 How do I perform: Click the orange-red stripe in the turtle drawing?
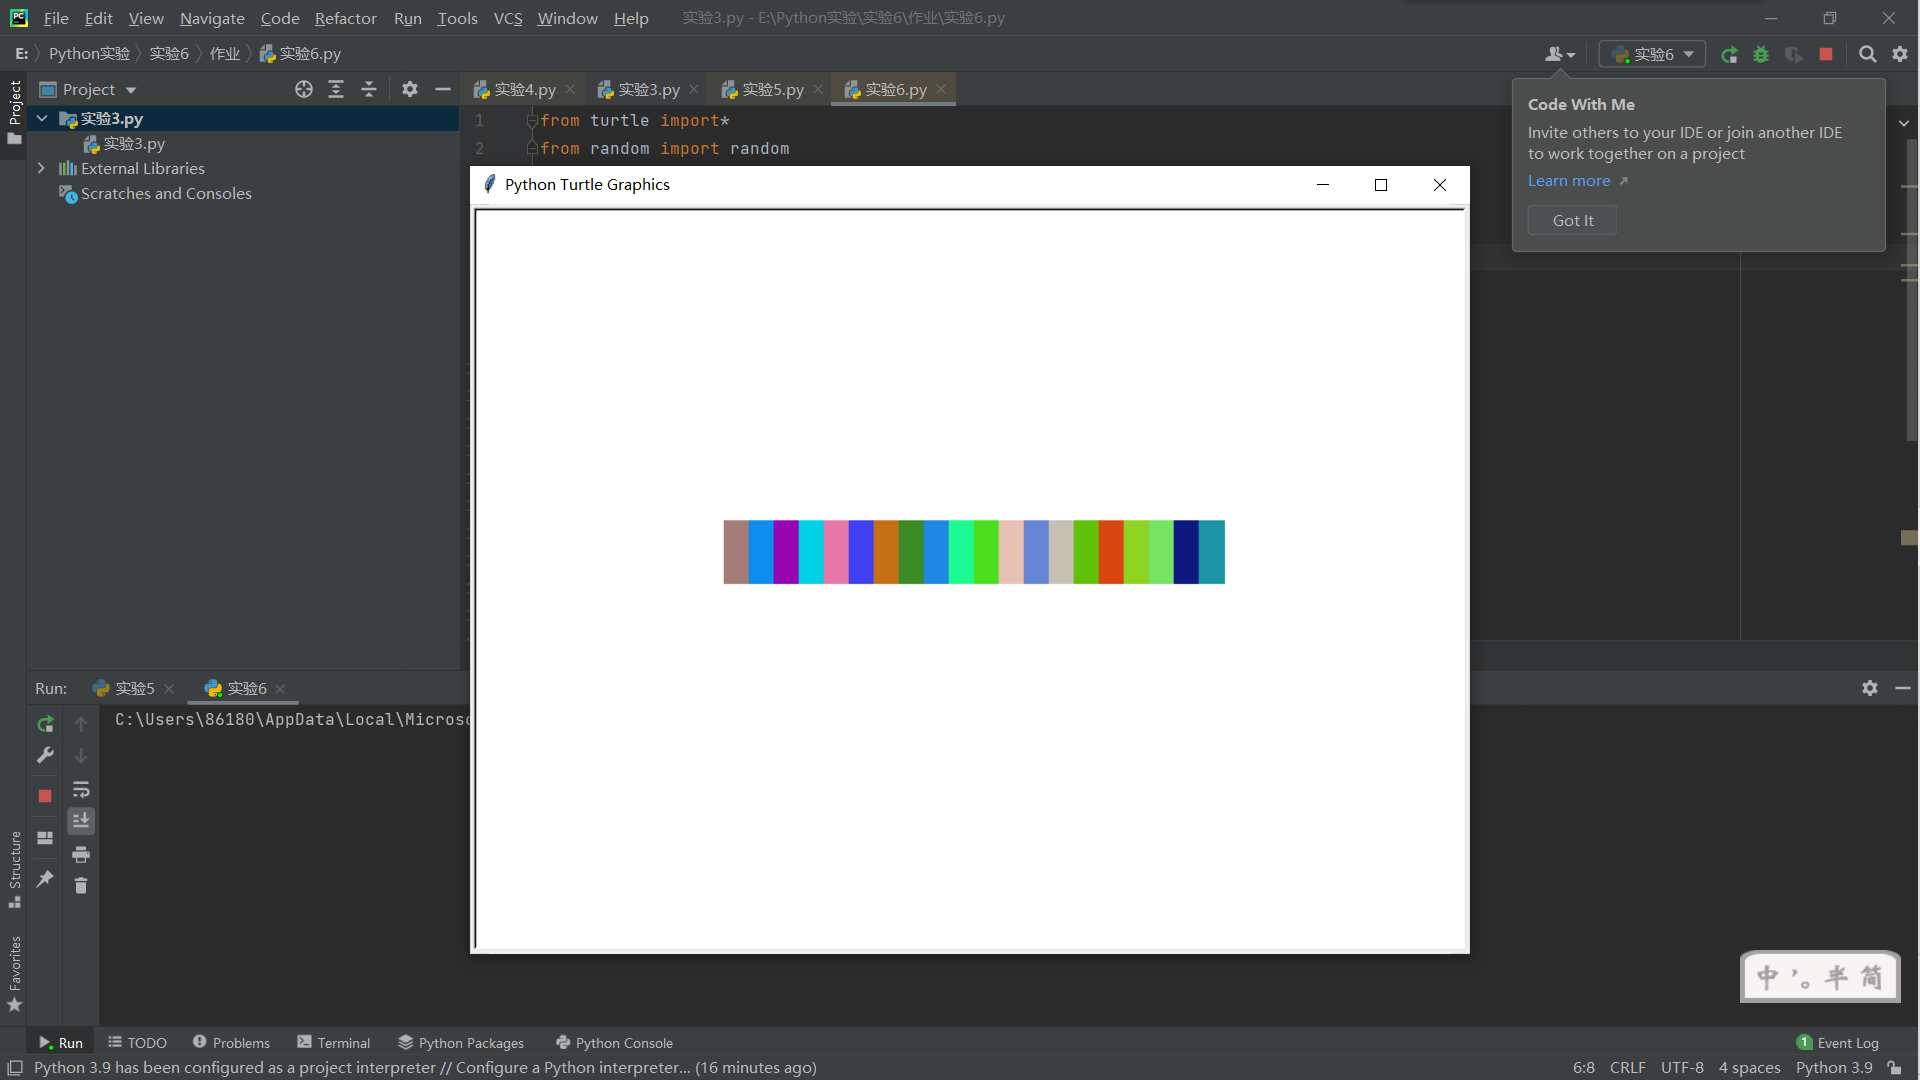1111,552
